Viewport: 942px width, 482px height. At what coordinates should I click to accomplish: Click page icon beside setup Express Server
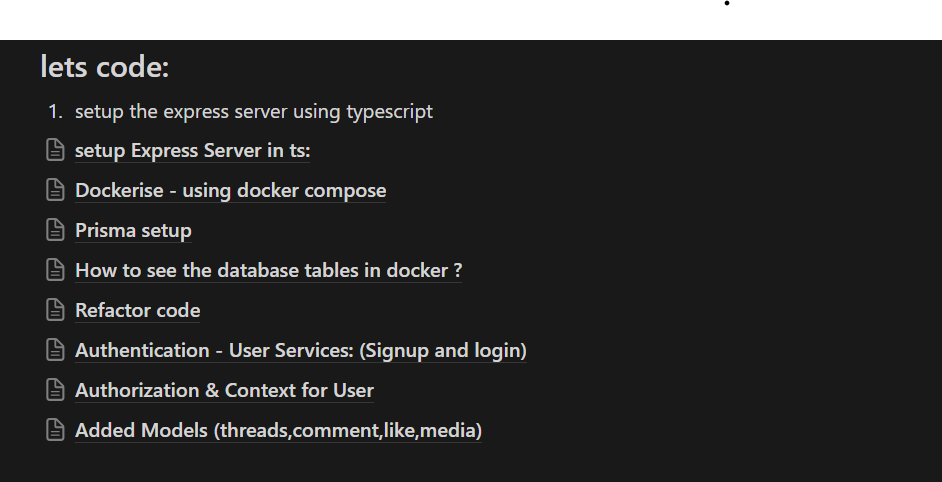[x=56, y=151]
